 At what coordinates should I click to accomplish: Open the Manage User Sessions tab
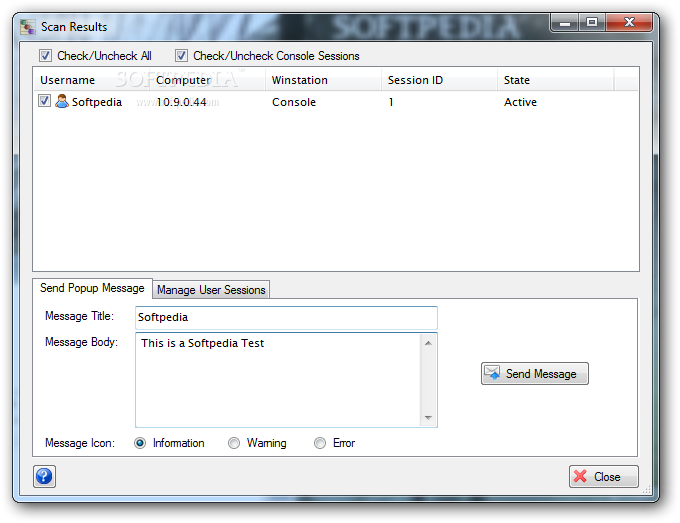point(211,290)
